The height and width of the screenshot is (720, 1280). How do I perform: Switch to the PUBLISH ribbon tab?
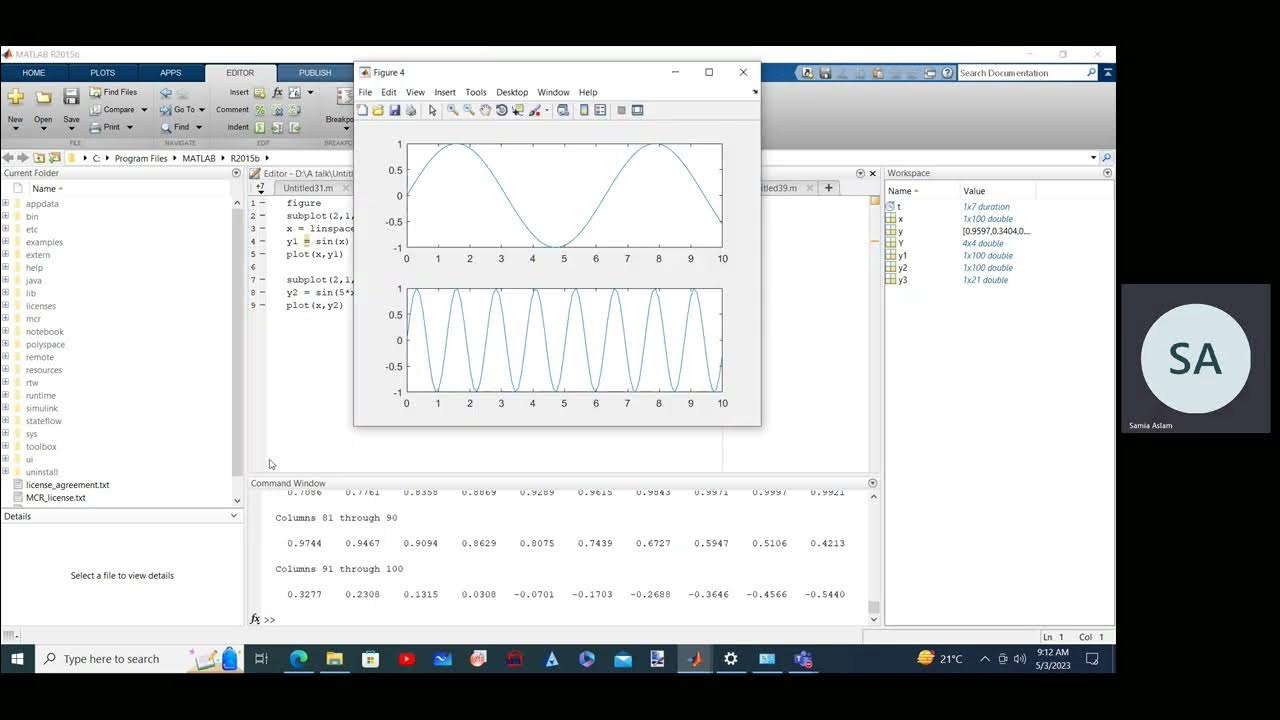(315, 73)
